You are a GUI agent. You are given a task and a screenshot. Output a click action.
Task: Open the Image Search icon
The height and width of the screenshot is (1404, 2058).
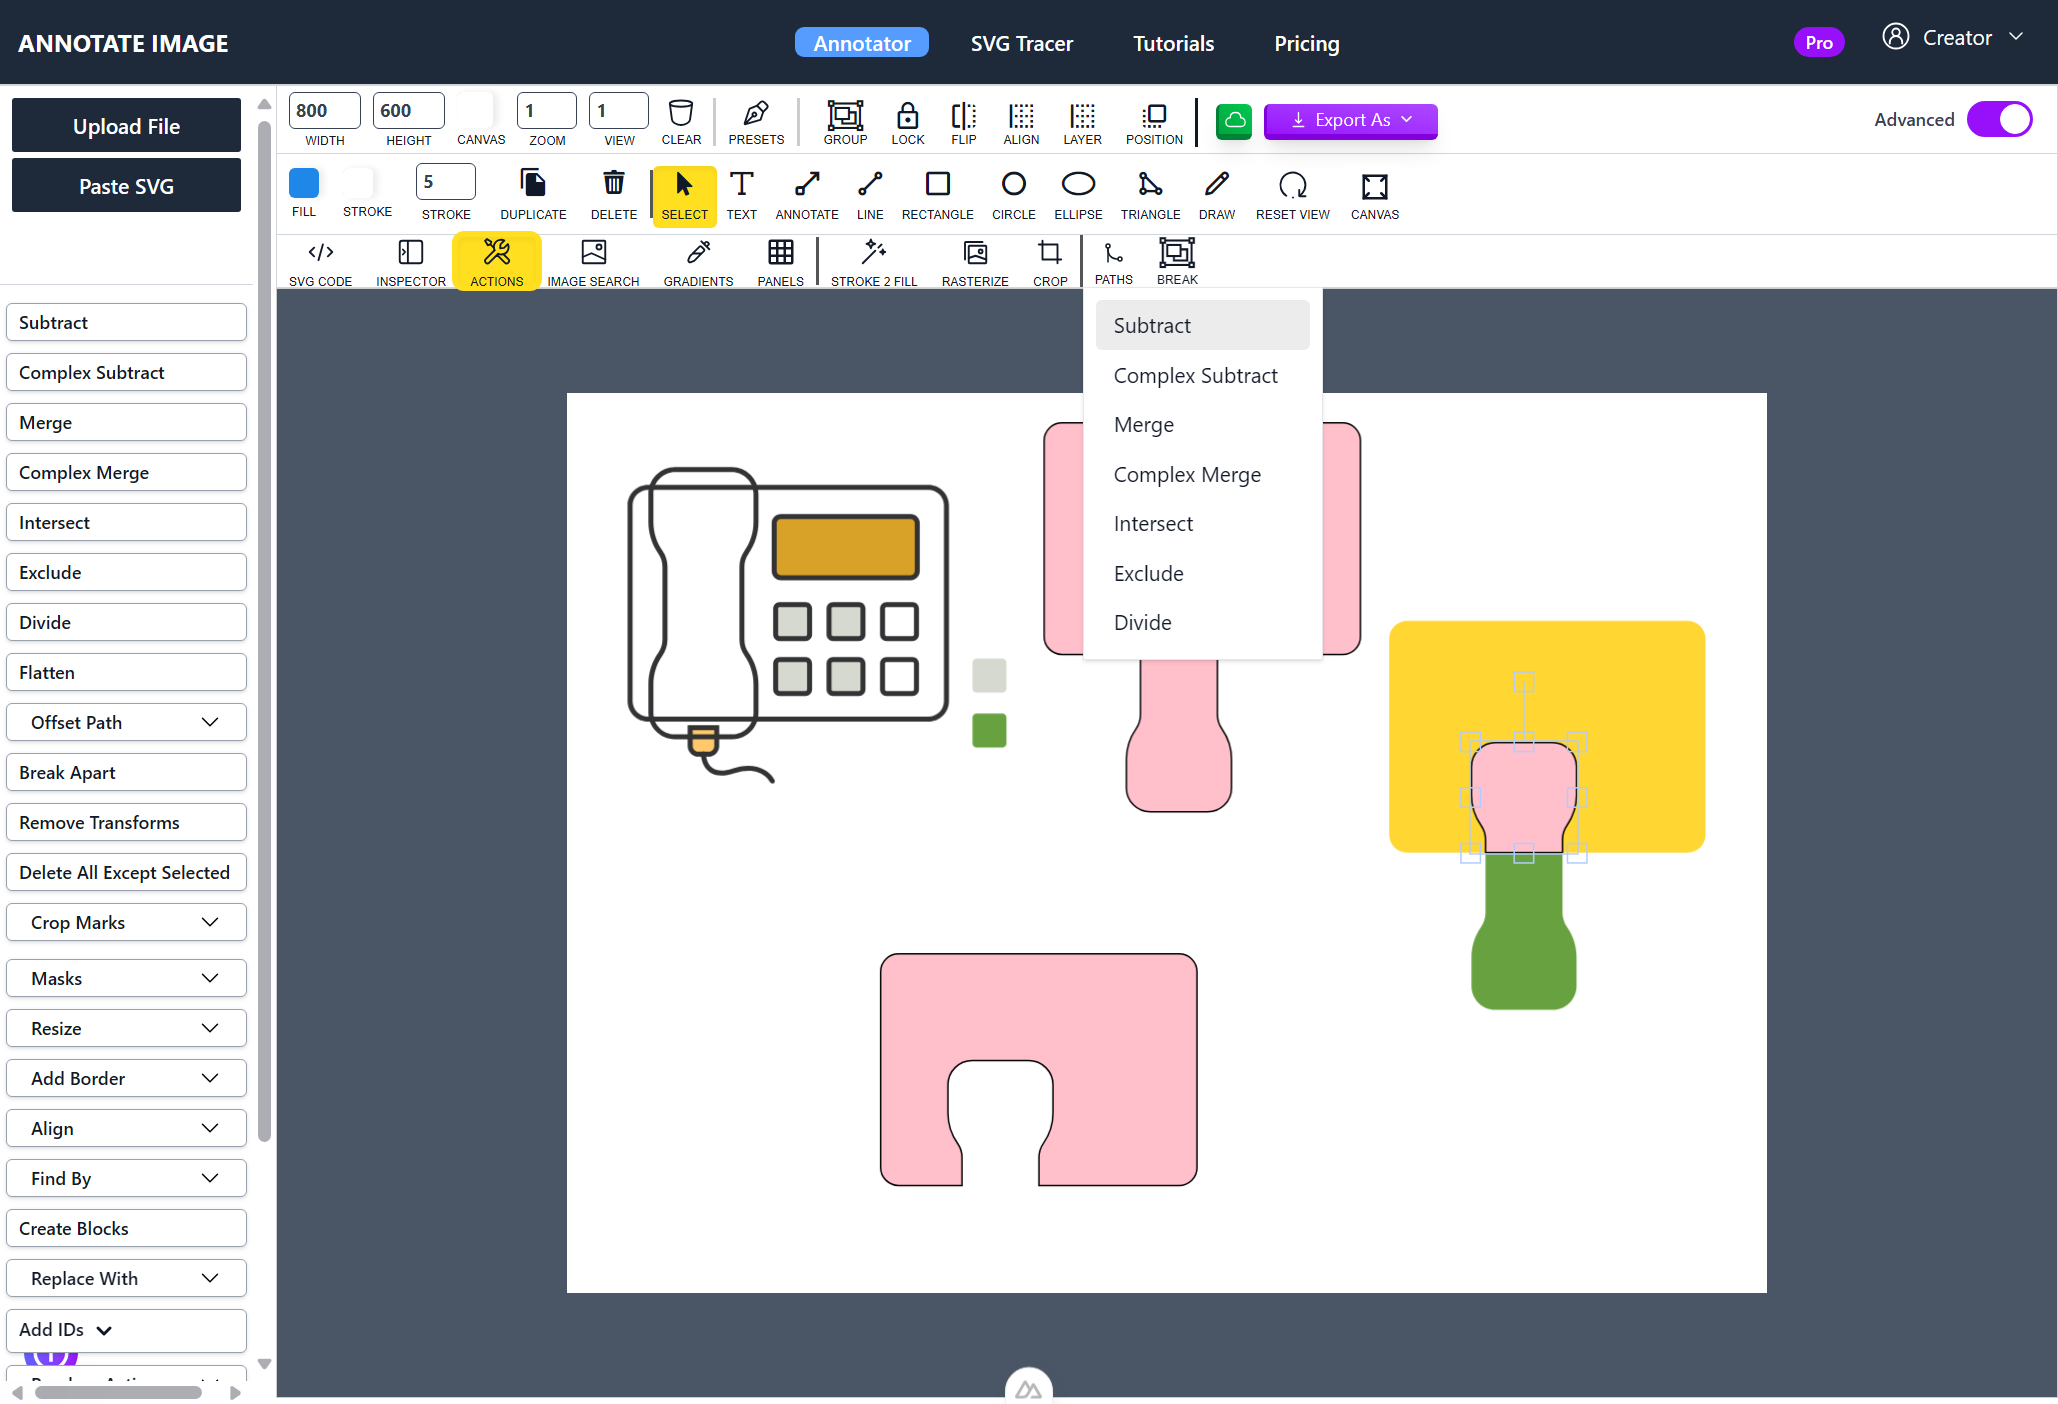(x=594, y=252)
